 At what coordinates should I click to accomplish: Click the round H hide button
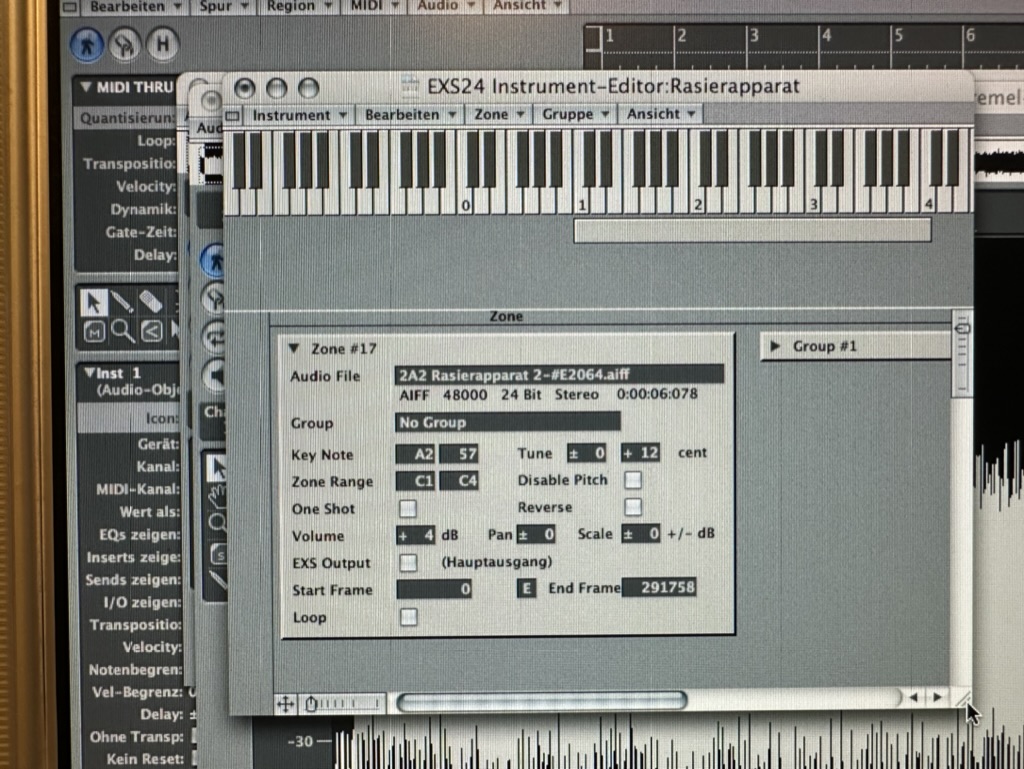[x=161, y=44]
